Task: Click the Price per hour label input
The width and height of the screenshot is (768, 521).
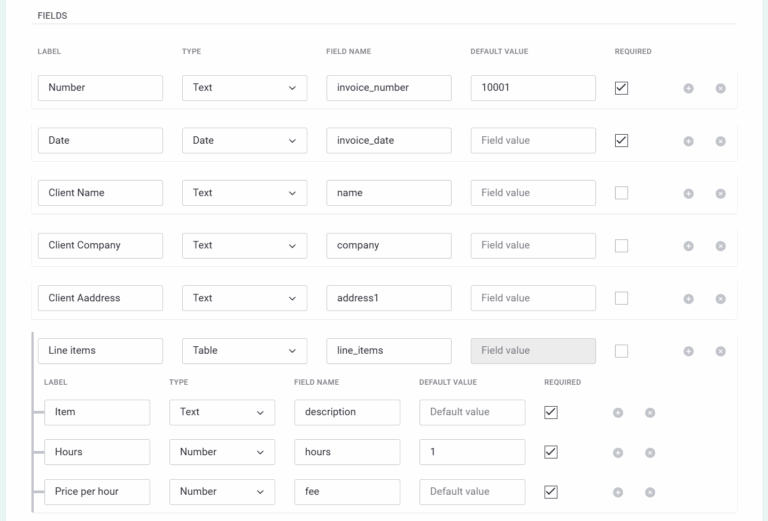Action: [x=97, y=492]
